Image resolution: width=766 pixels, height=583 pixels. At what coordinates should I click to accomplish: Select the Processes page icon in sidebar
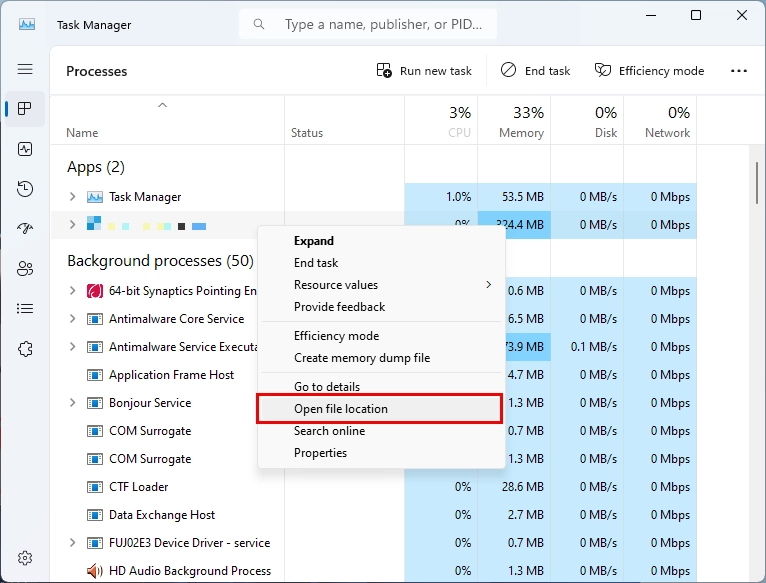click(x=25, y=108)
